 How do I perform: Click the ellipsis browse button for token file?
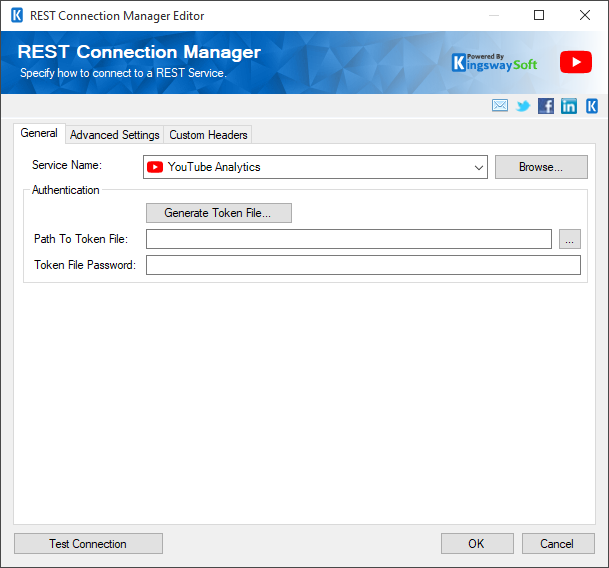tap(570, 239)
